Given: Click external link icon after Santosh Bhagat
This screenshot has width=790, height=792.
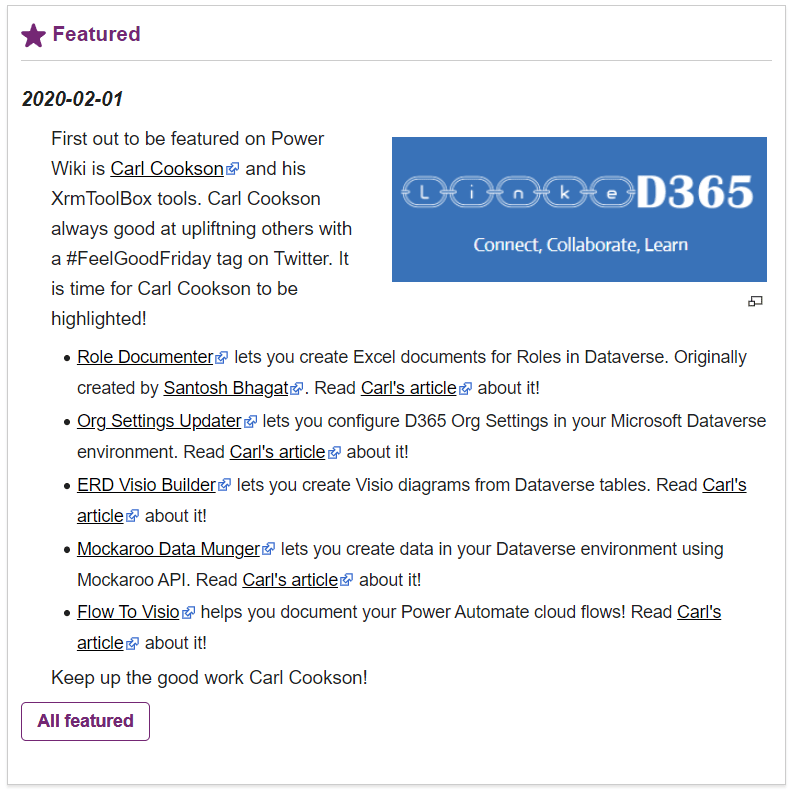Looking at the screenshot, I should [x=297, y=389].
